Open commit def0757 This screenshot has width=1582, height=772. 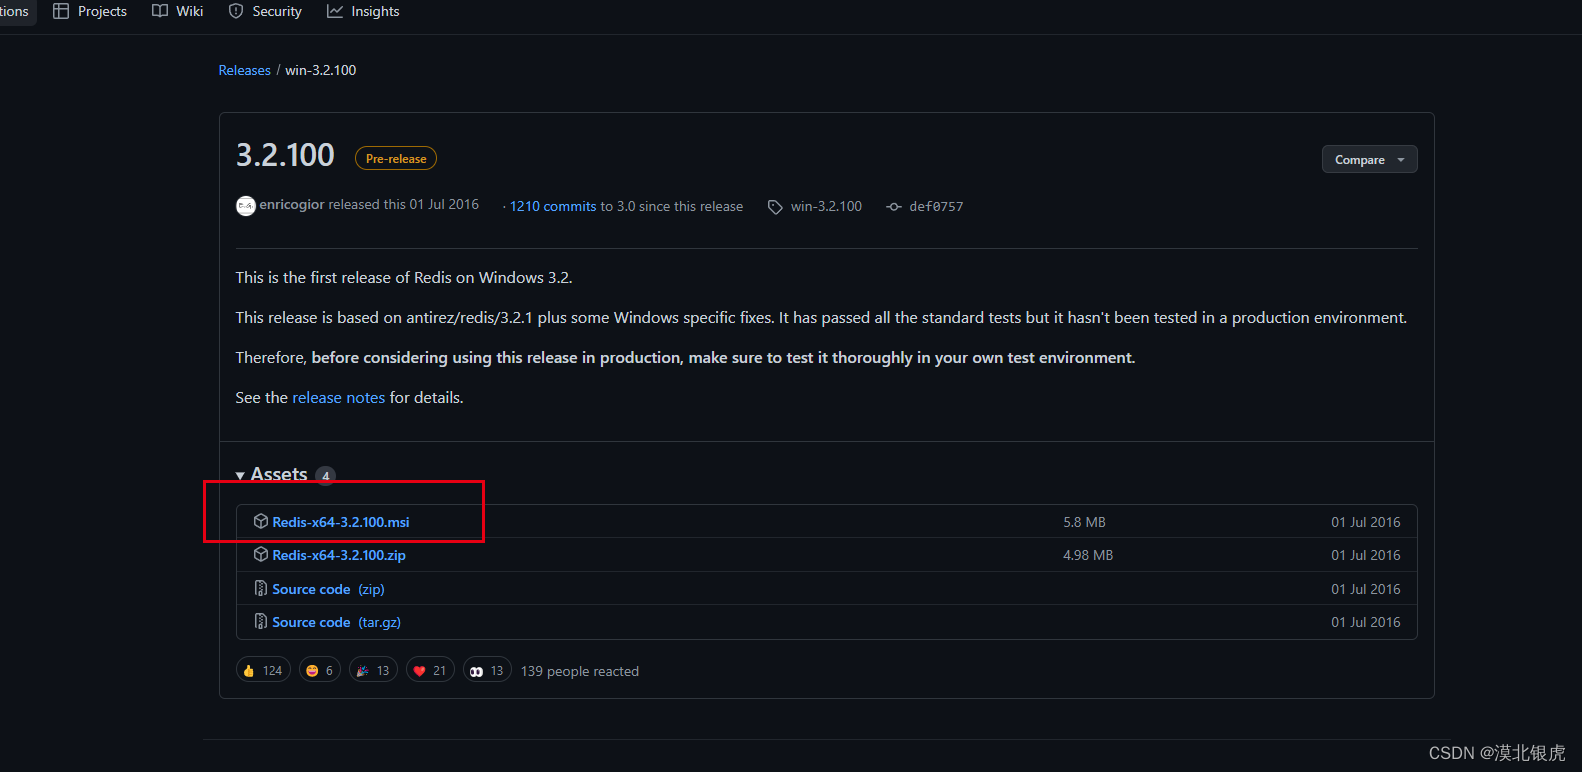tap(936, 206)
